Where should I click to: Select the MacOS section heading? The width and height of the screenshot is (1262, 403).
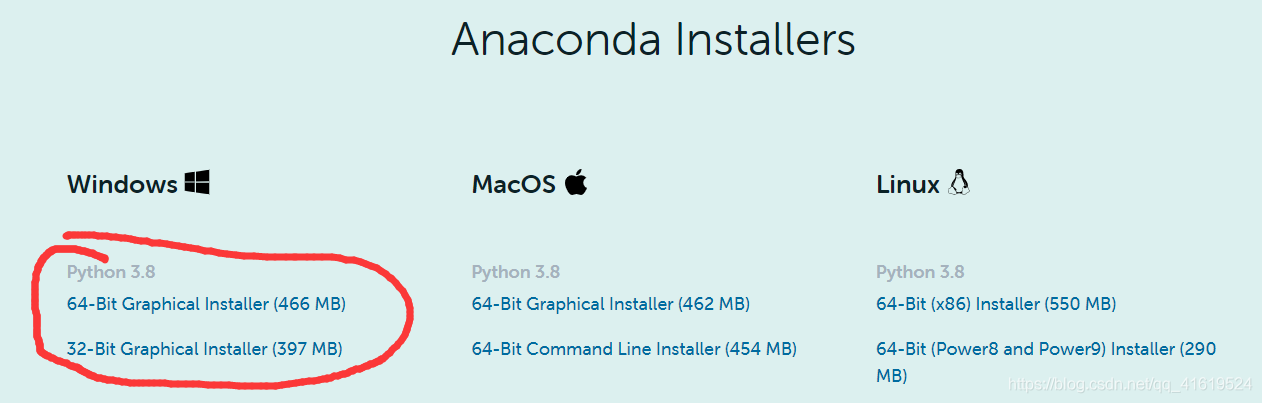click(514, 184)
